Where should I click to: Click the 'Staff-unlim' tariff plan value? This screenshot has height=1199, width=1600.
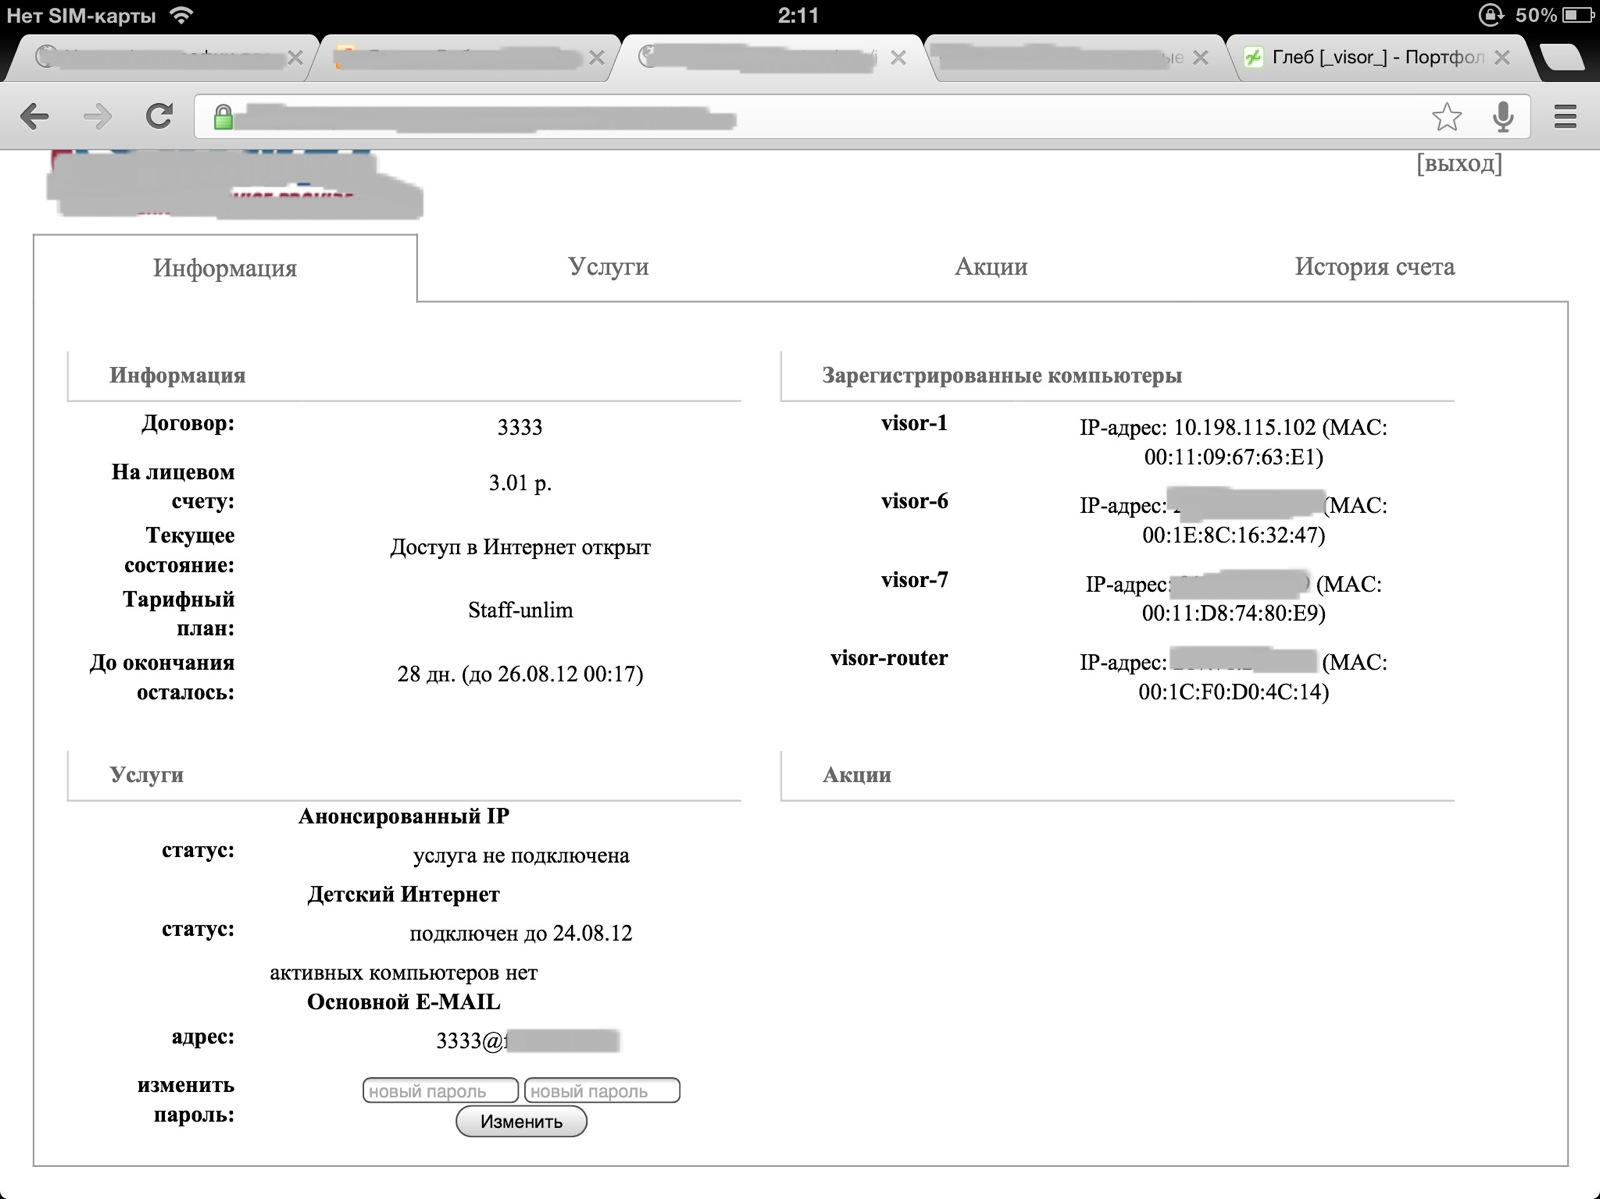(x=520, y=610)
